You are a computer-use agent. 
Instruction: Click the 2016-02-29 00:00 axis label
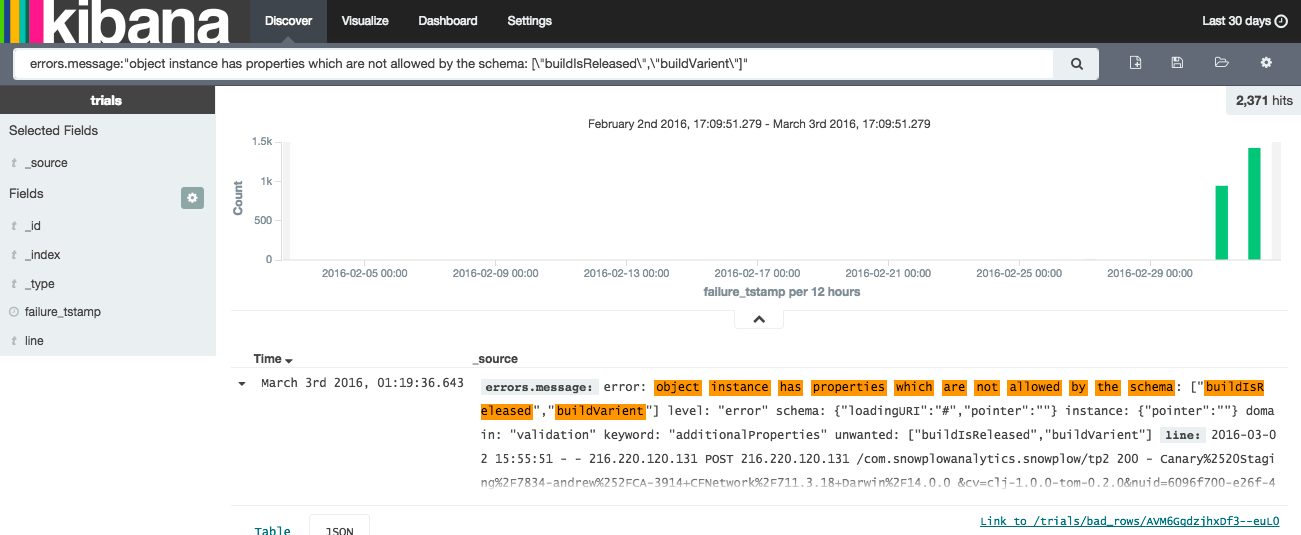(1150, 273)
